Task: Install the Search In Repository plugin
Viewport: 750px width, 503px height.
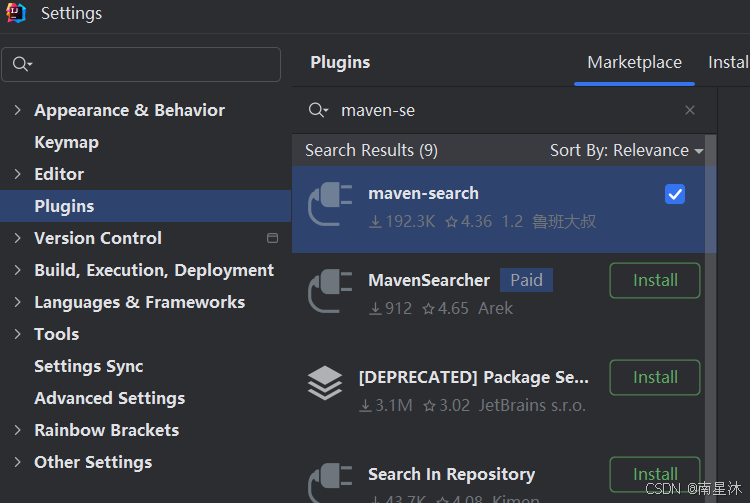Action: tap(655, 474)
